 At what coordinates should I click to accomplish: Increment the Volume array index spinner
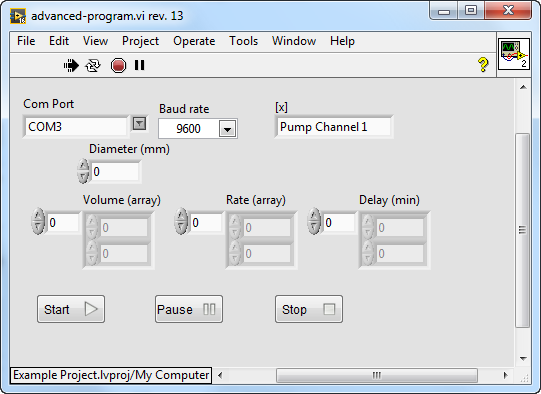click(x=38, y=216)
